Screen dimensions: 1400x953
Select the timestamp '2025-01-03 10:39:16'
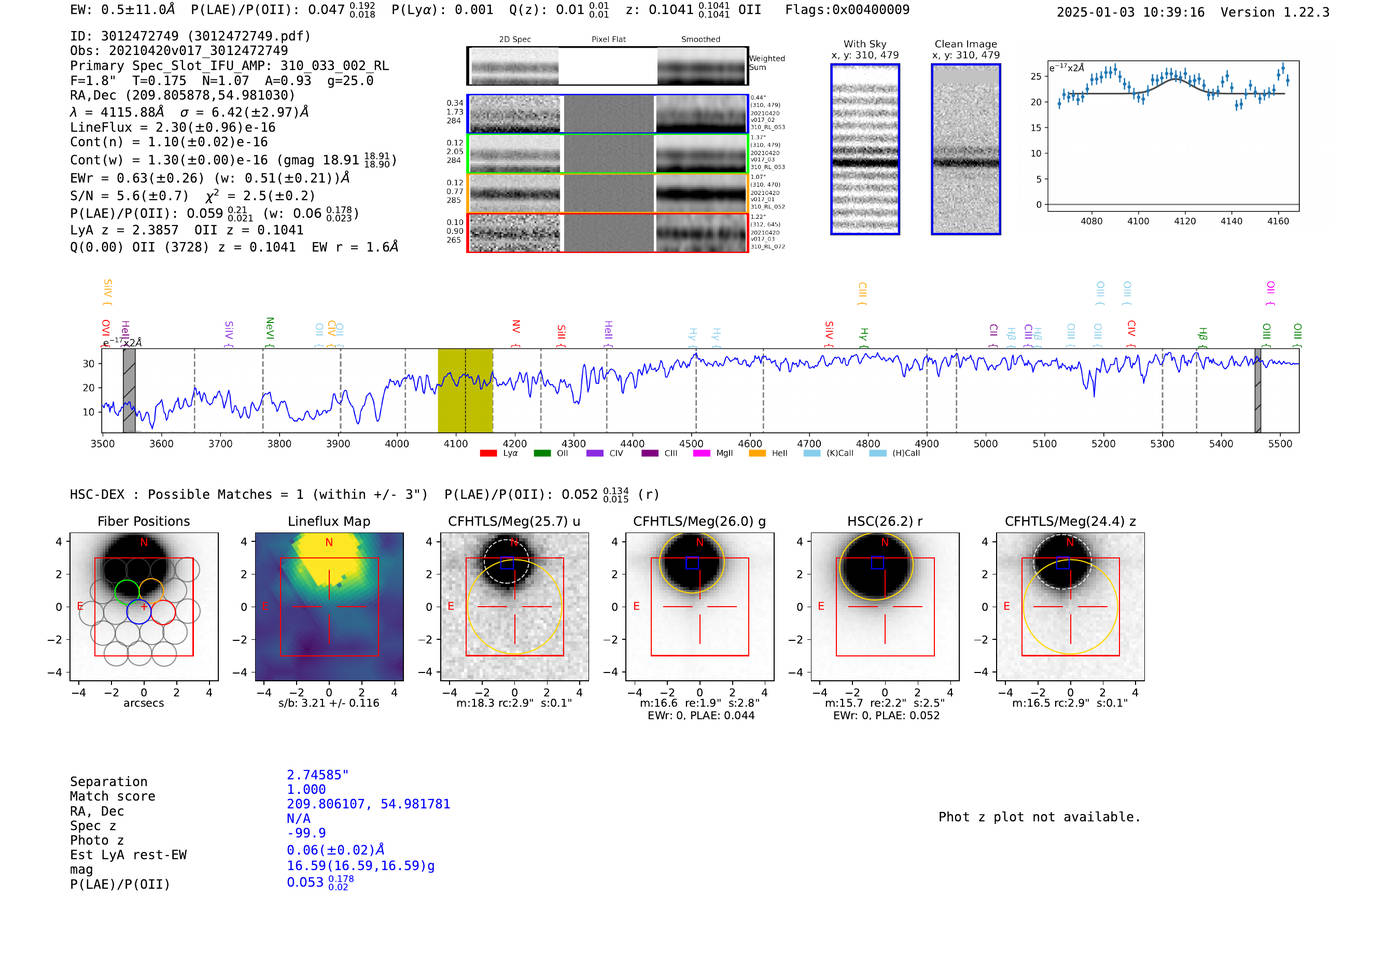(x=1131, y=12)
